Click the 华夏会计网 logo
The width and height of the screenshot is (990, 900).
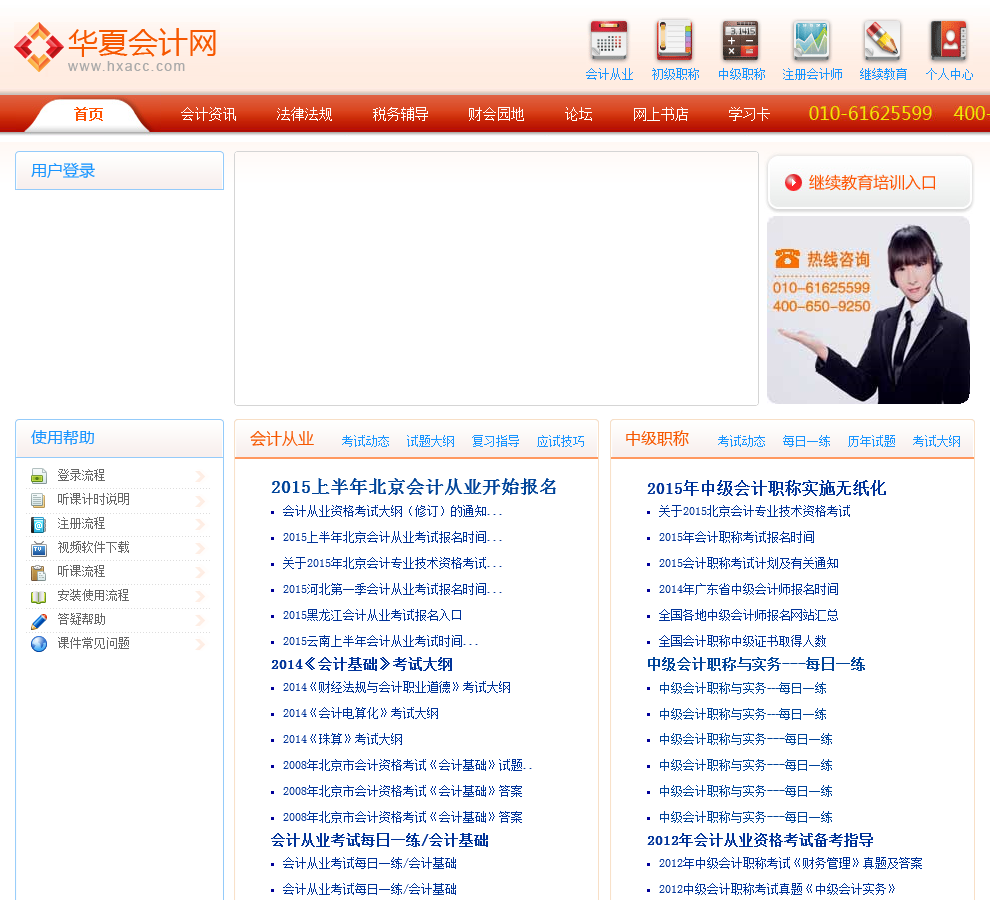(116, 47)
